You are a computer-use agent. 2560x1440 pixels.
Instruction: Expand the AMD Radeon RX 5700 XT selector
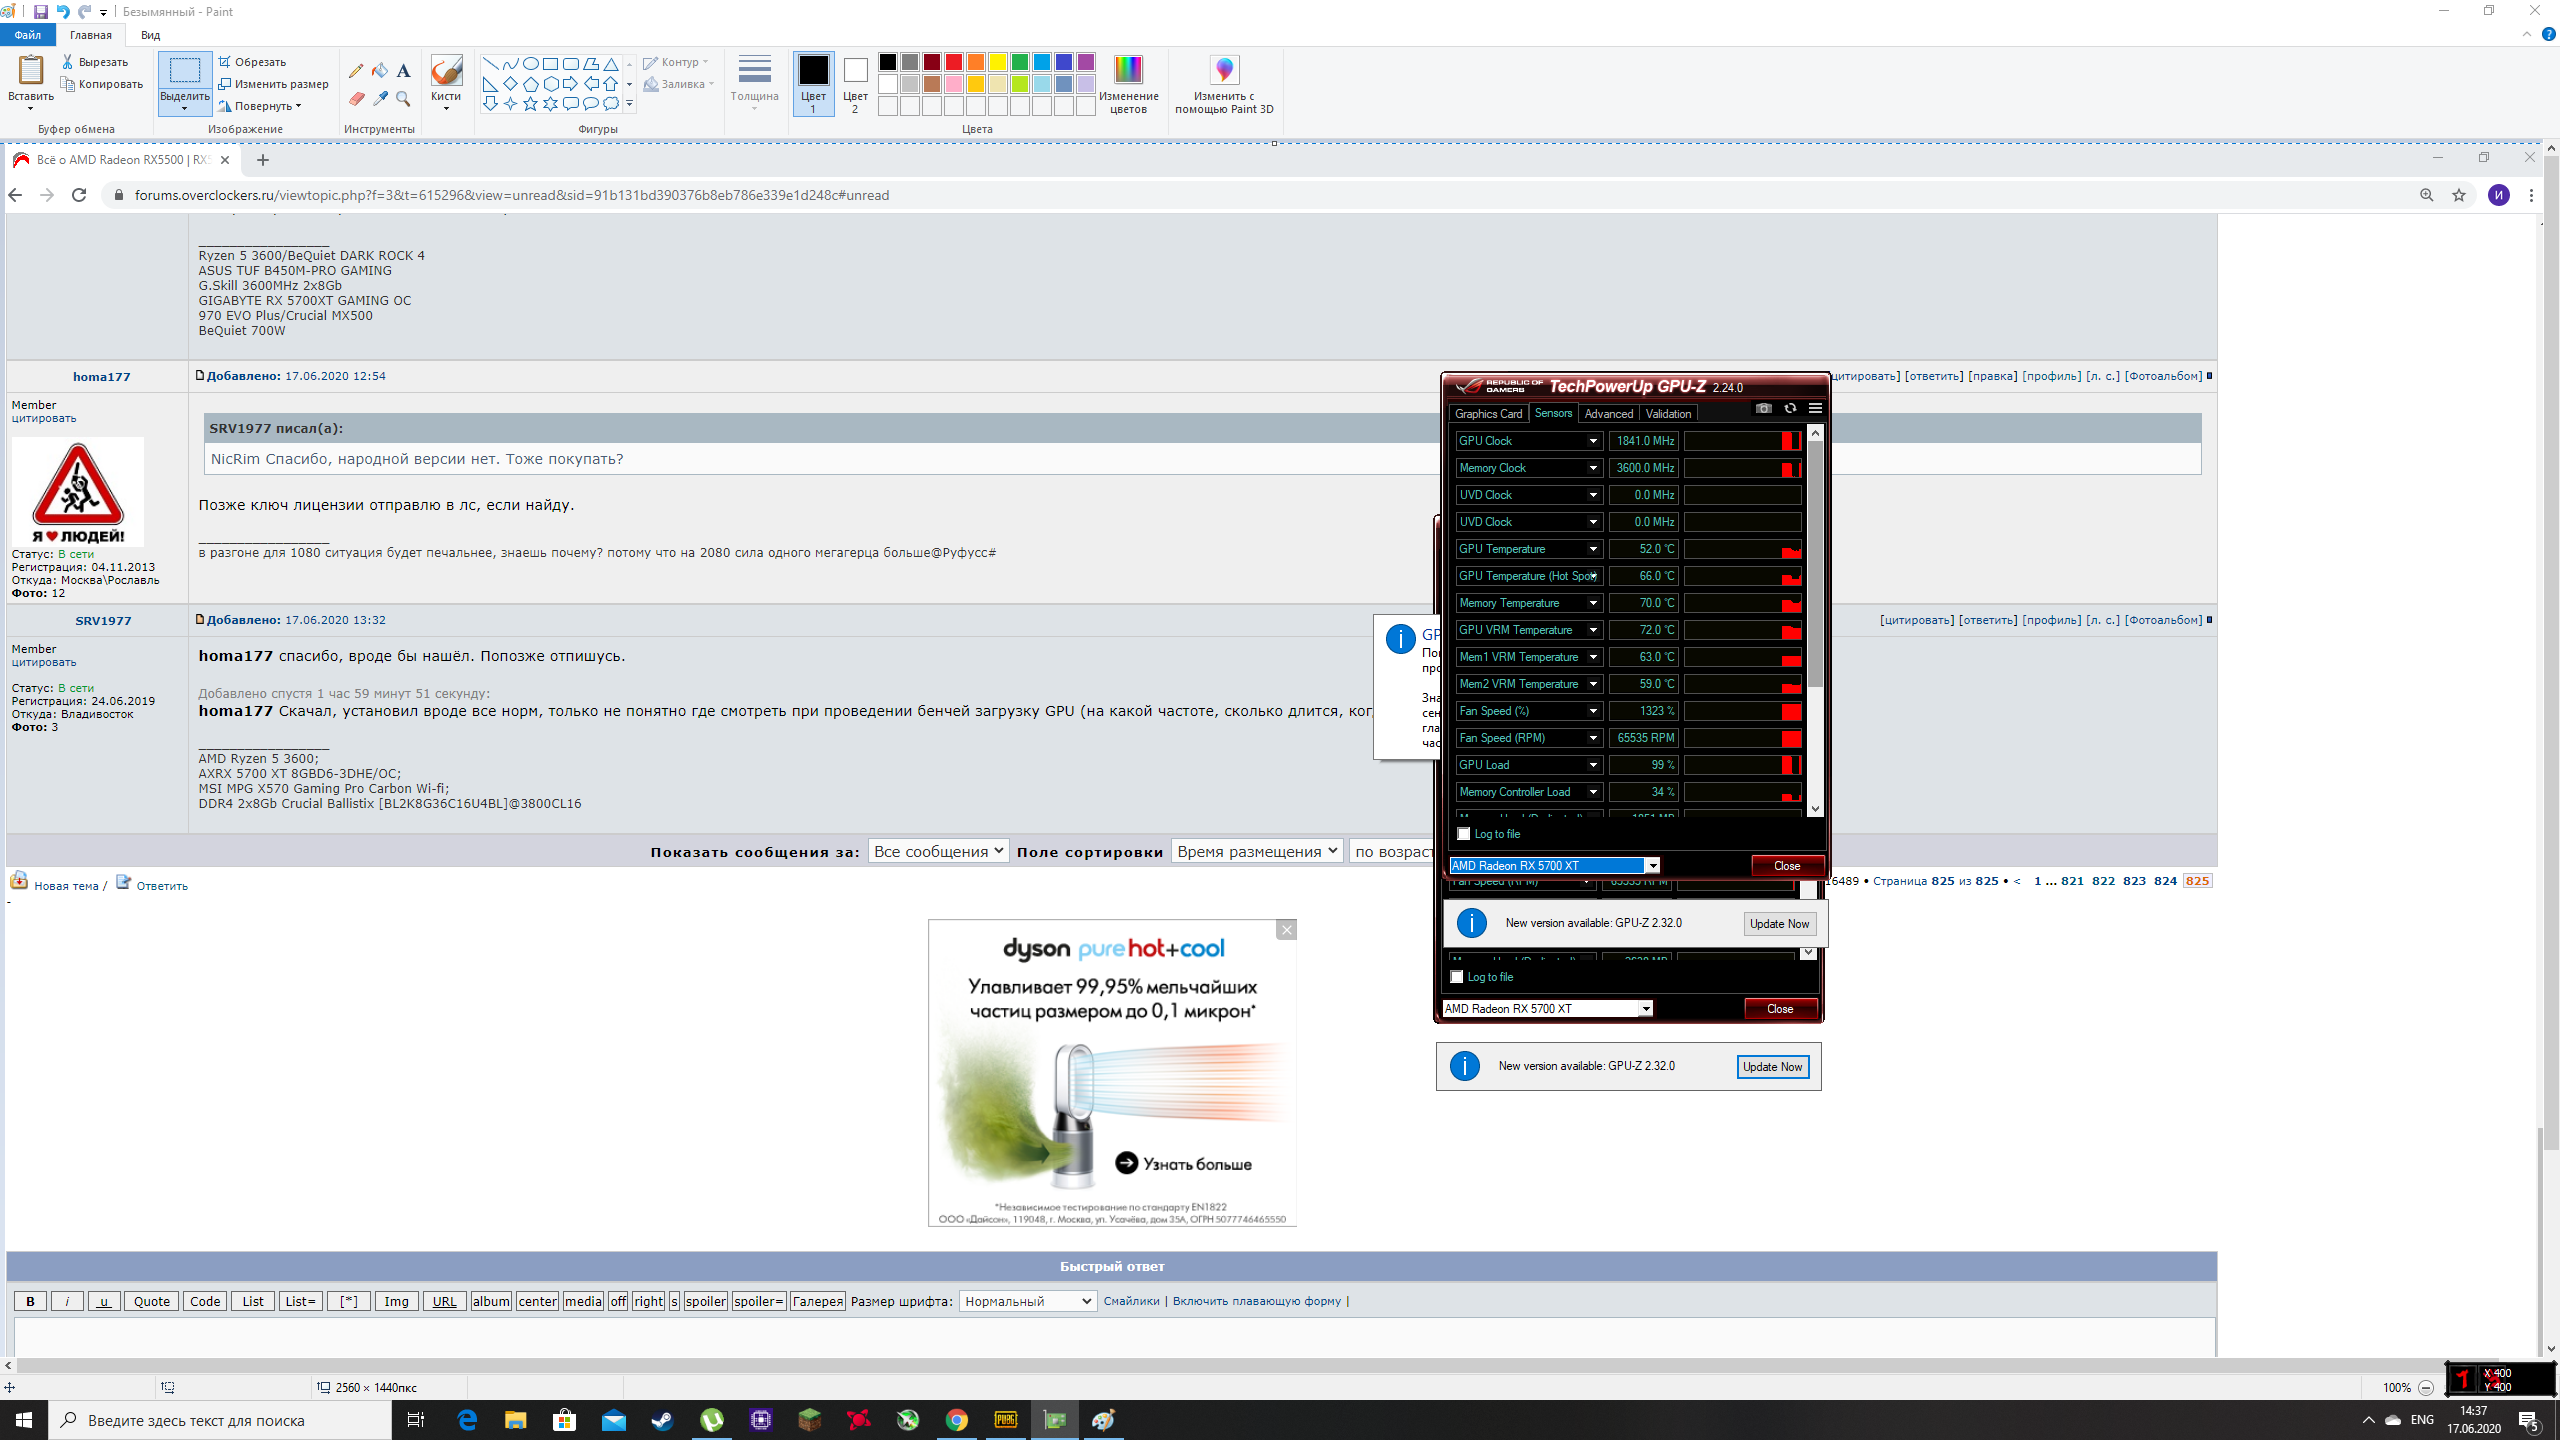[x=1652, y=866]
